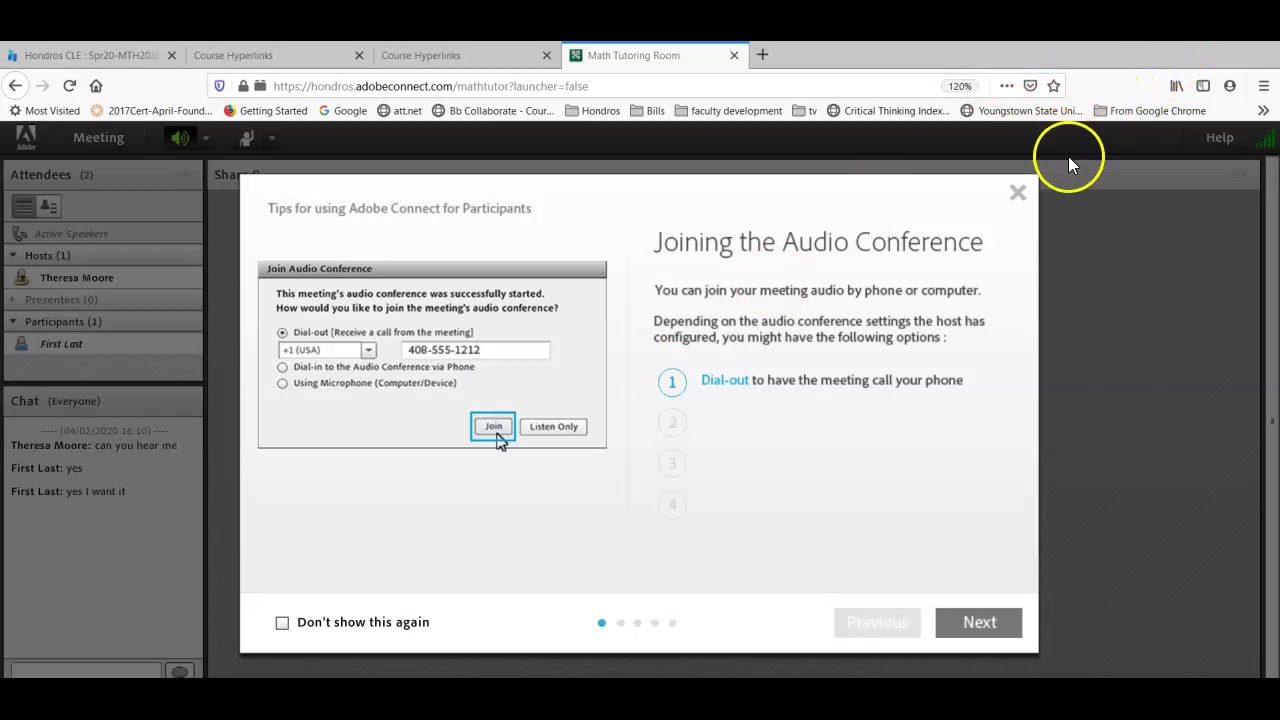Click the tracking protection shield icon

[x=220, y=86]
